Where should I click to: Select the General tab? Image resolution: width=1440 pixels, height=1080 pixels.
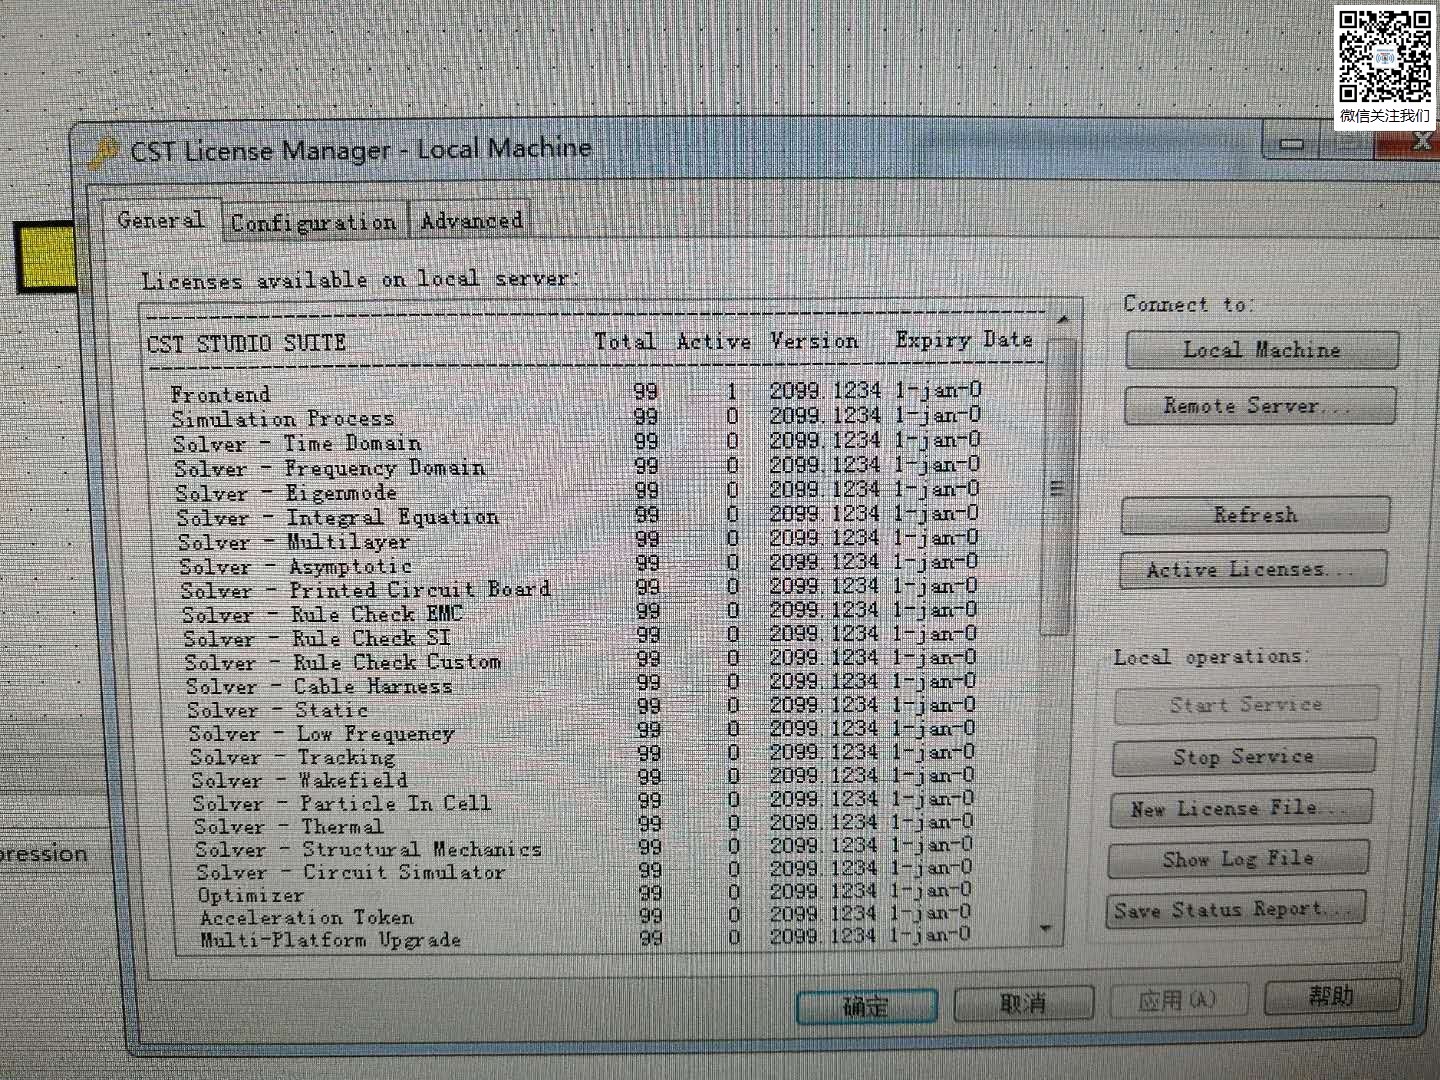[x=160, y=219]
